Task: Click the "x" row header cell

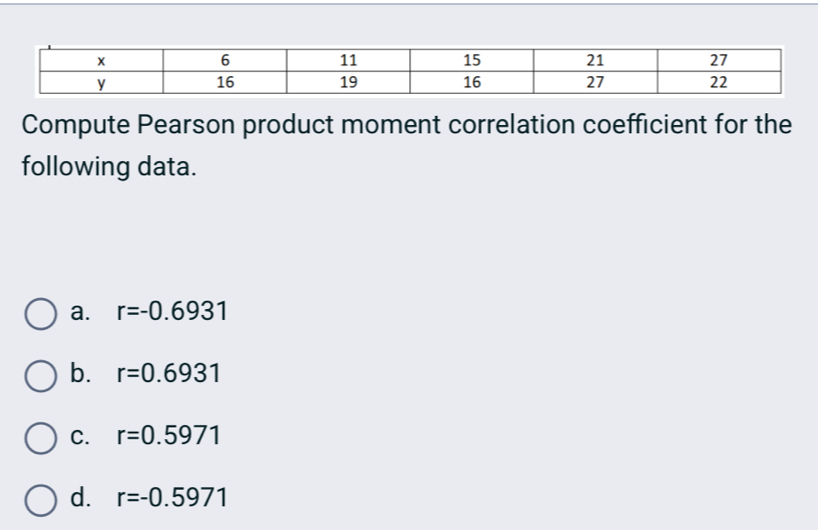Action: click(101, 60)
